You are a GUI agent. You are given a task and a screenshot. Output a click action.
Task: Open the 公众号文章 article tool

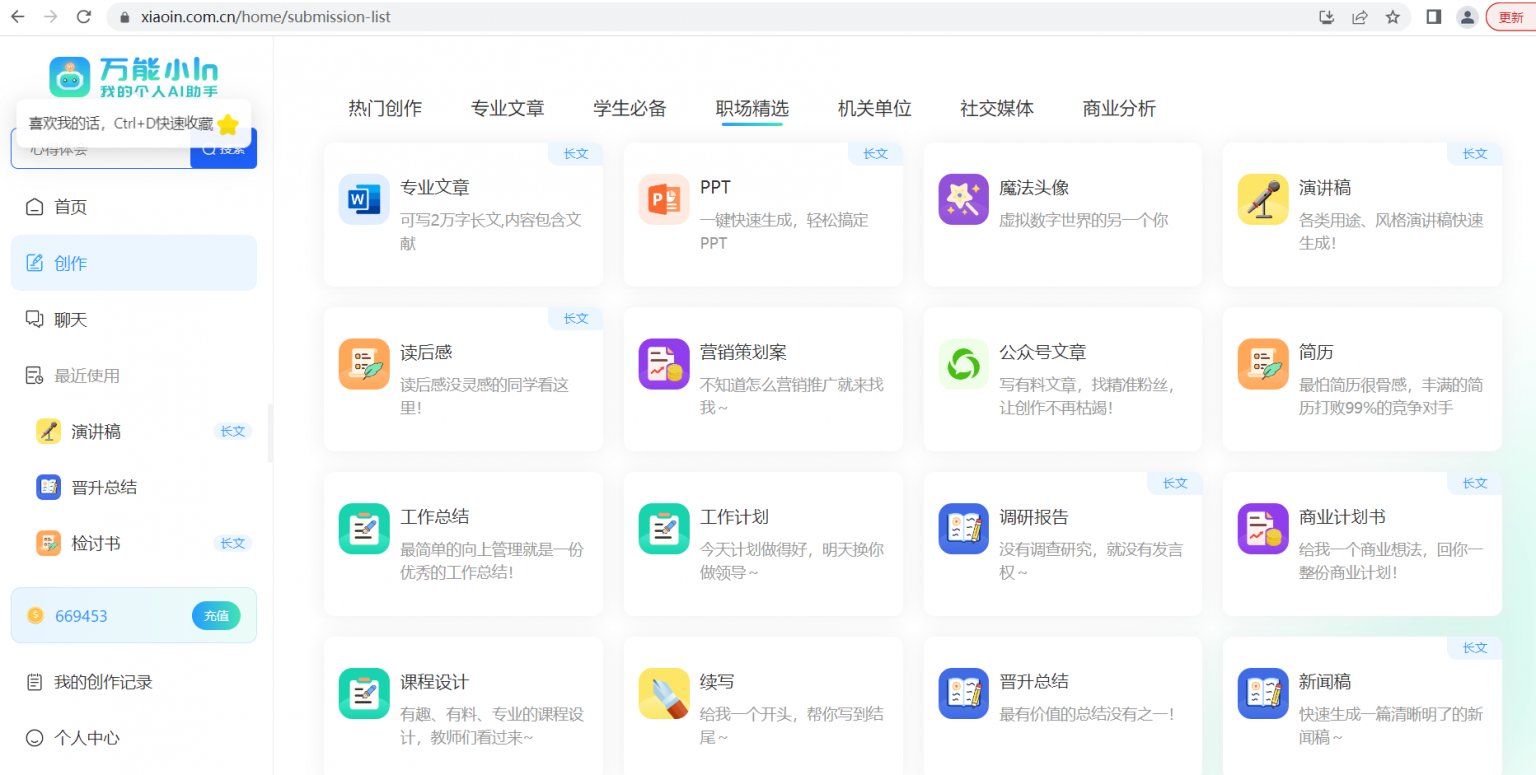pos(1062,379)
